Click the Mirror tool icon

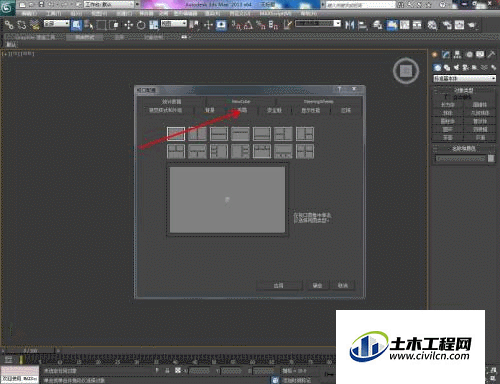pos(349,25)
